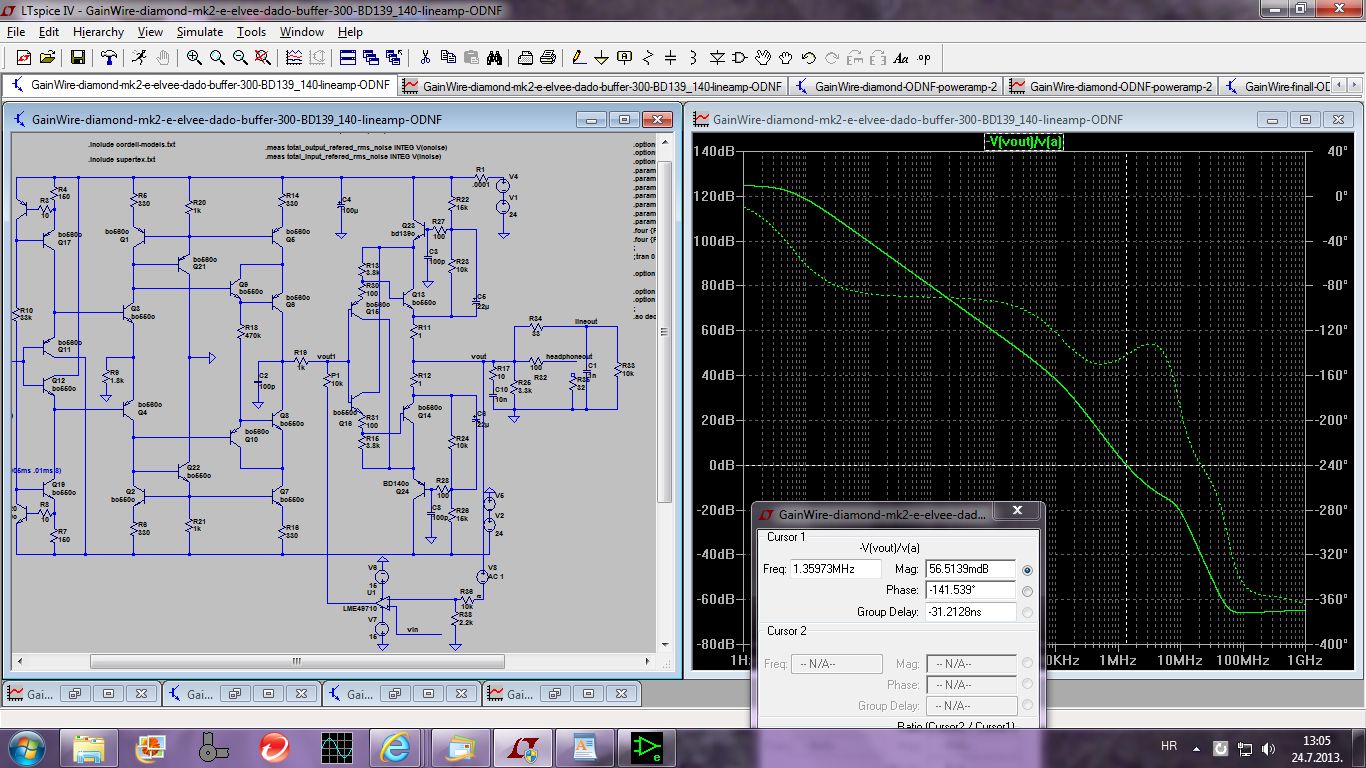The image size is (1366, 768).
Task: Click the LME49710 op-amp label in the schematic
Action: click(359, 608)
